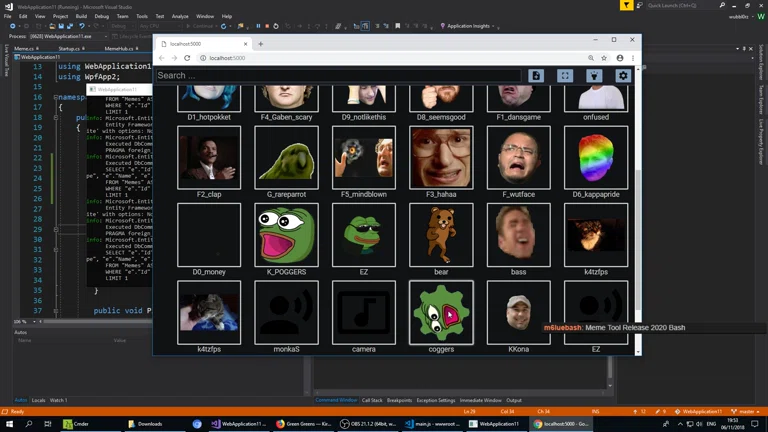768x432 pixels.
Task: Select the K_POGGERS meme thumbnail
Action: tap(286, 236)
